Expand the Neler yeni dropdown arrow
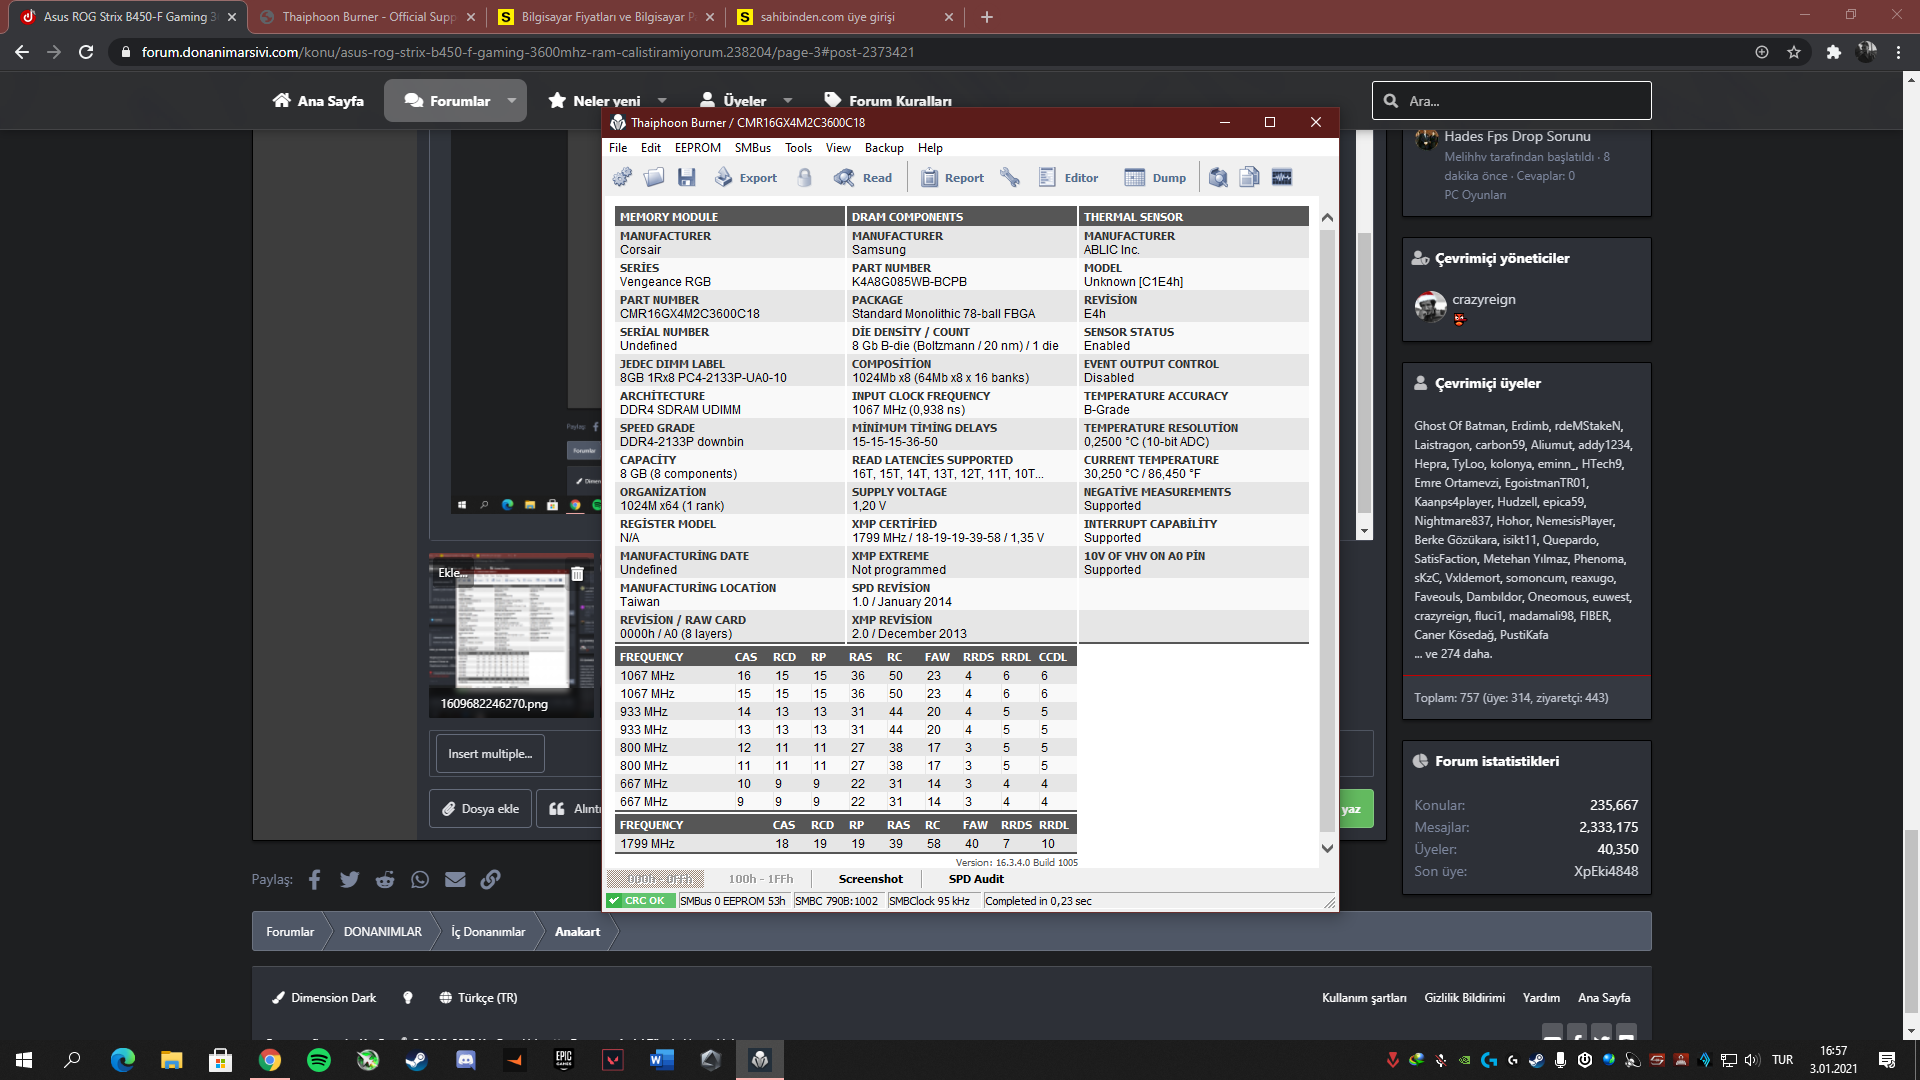Image resolution: width=1920 pixels, height=1080 pixels. click(662, 101)
